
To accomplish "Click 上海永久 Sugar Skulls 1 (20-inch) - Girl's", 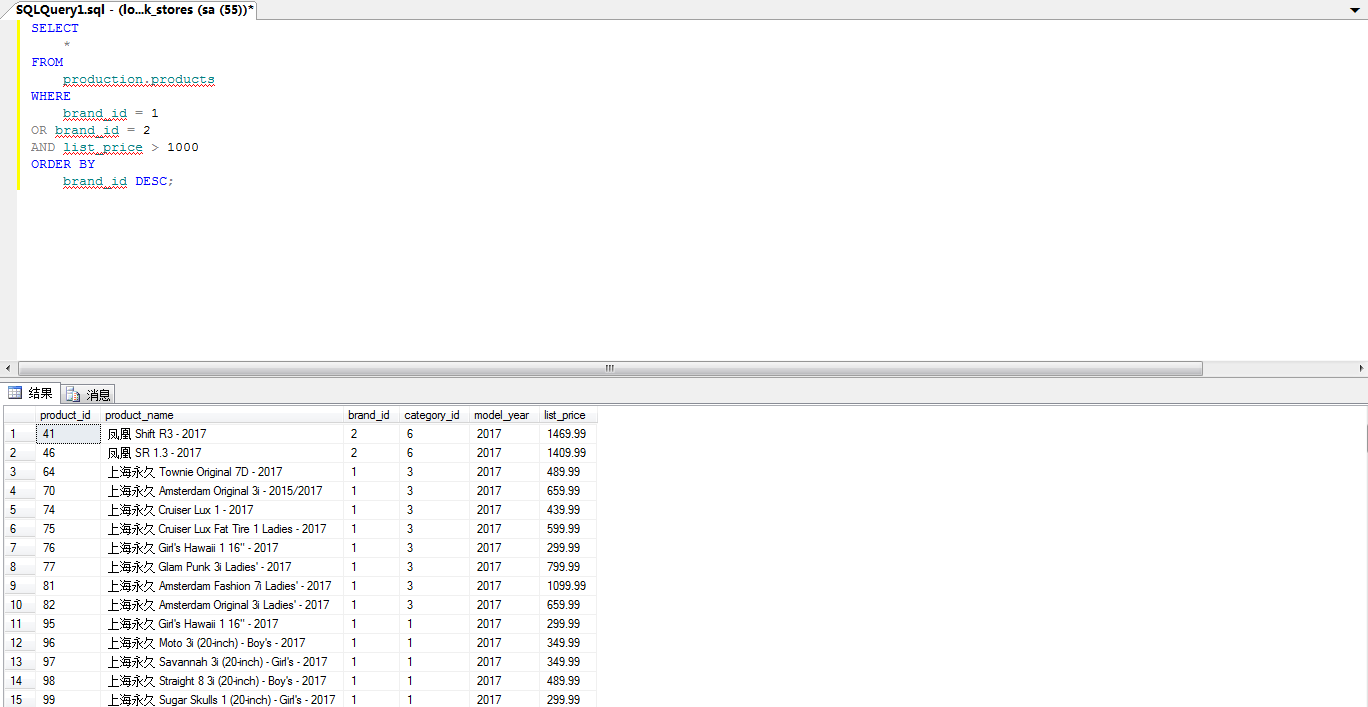I will click(221, 700).
